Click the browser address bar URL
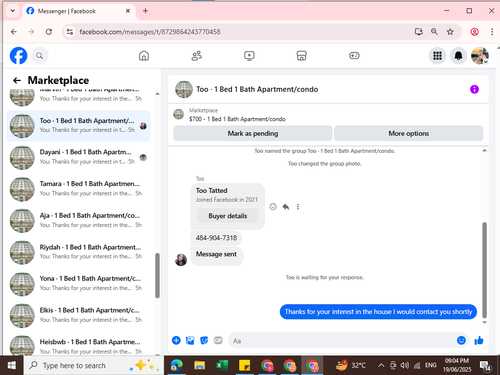This screenshot has width=500, height=375. tap(150, 32)
